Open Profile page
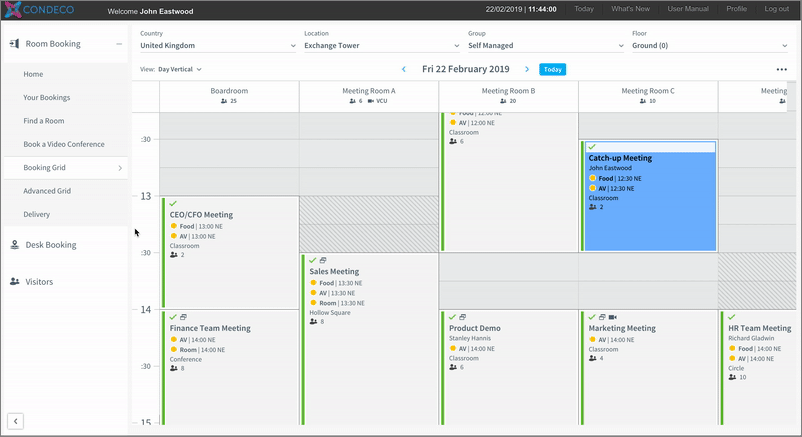 coord(737,9)
